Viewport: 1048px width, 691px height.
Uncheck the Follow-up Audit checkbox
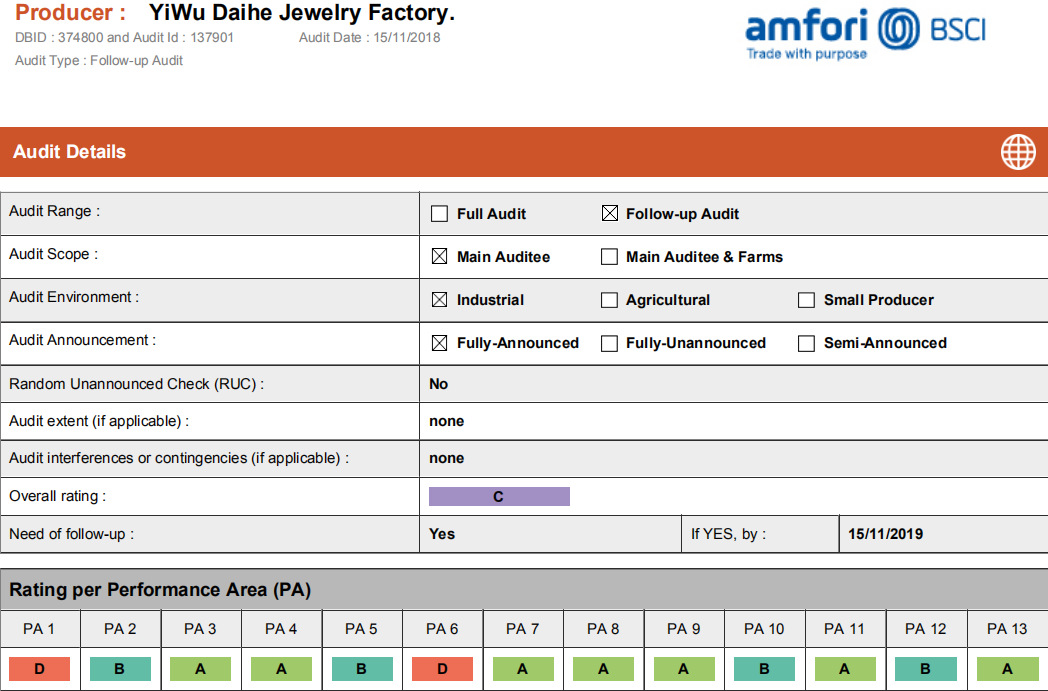click(x=610, y=213)
